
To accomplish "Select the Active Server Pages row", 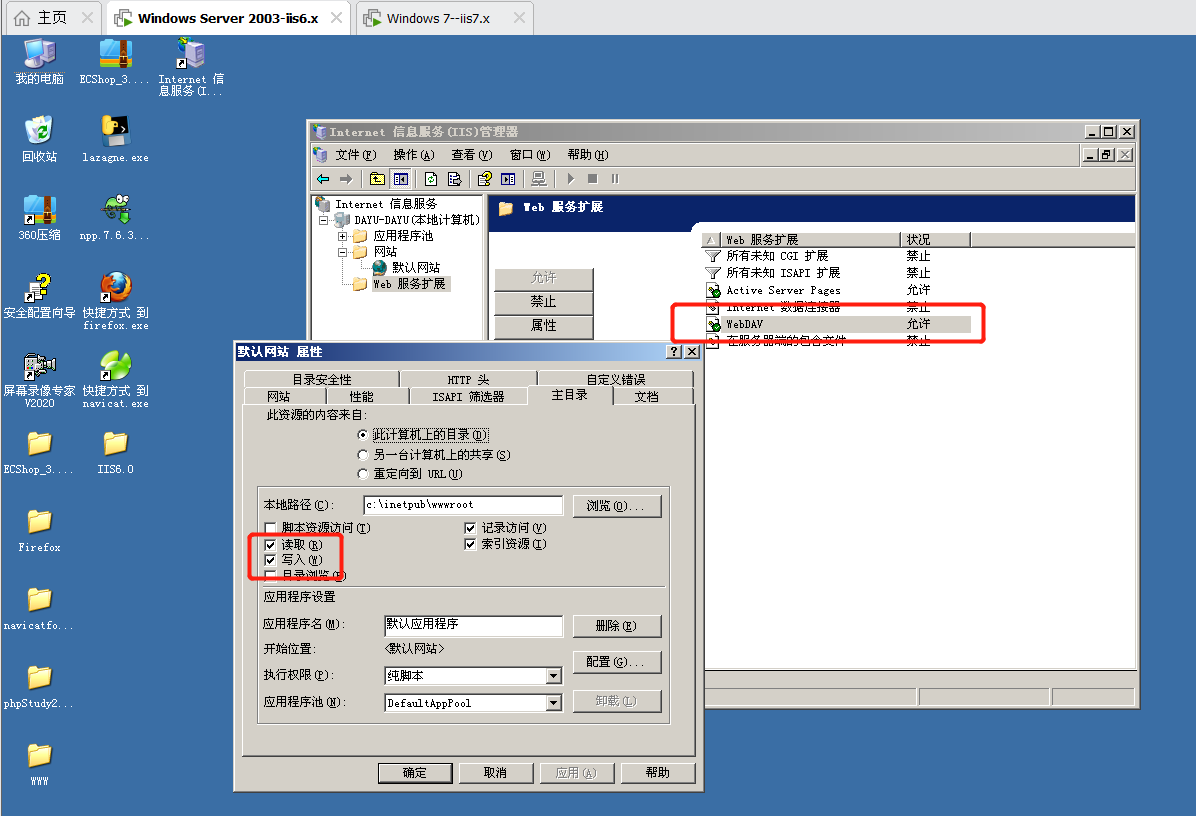I will click(x=838, y=291).
